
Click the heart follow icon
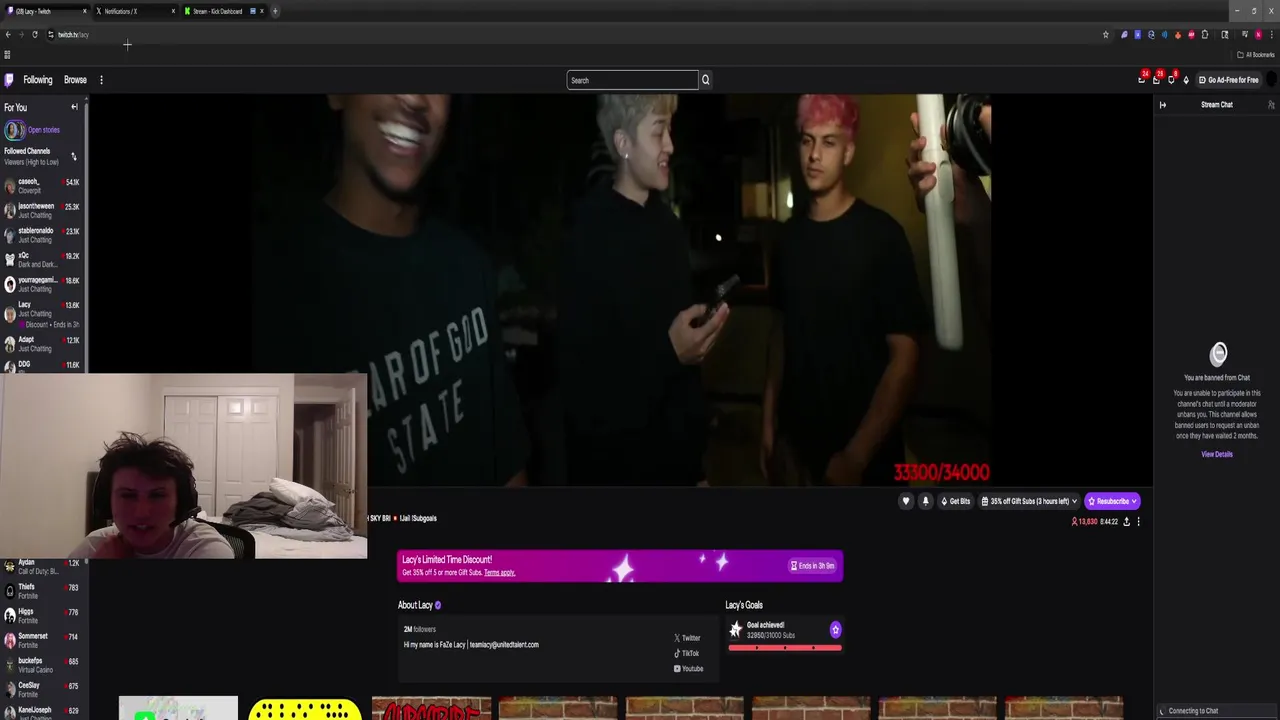(906, 501)
